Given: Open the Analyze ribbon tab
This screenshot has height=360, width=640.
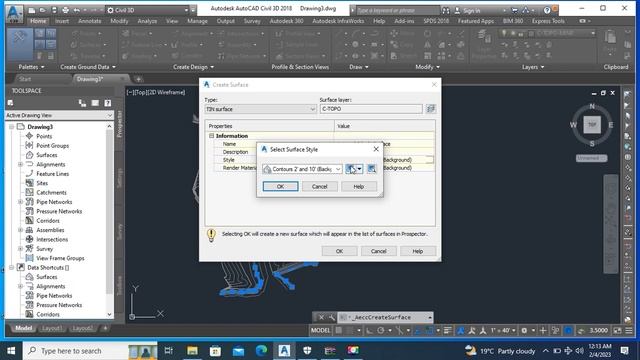Looking at the screenshot, I should click(147, 21).
